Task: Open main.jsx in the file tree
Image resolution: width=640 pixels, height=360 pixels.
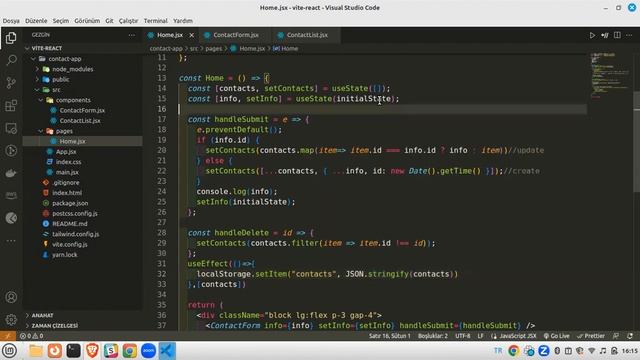Action: (x=82, y=172)
